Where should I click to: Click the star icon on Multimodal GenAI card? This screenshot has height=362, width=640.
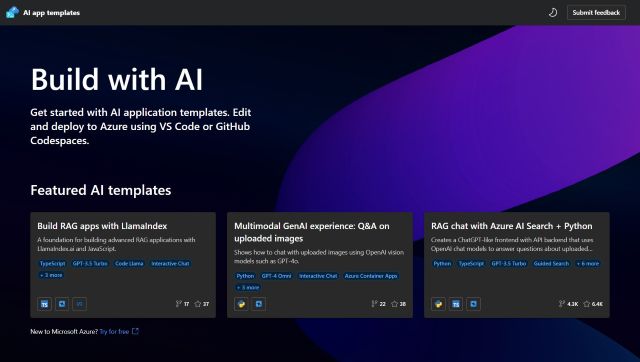(394, 304)
